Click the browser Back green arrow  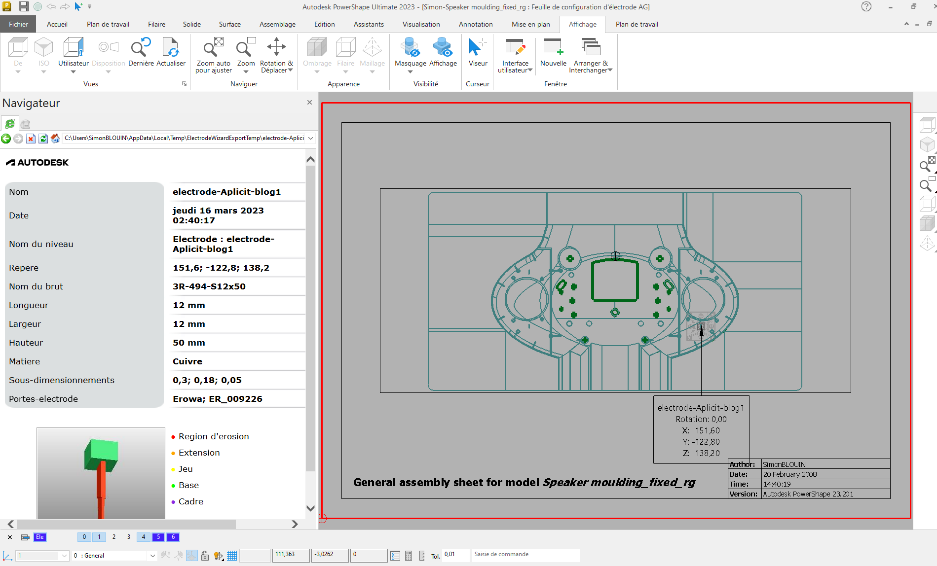pos(6,139)
